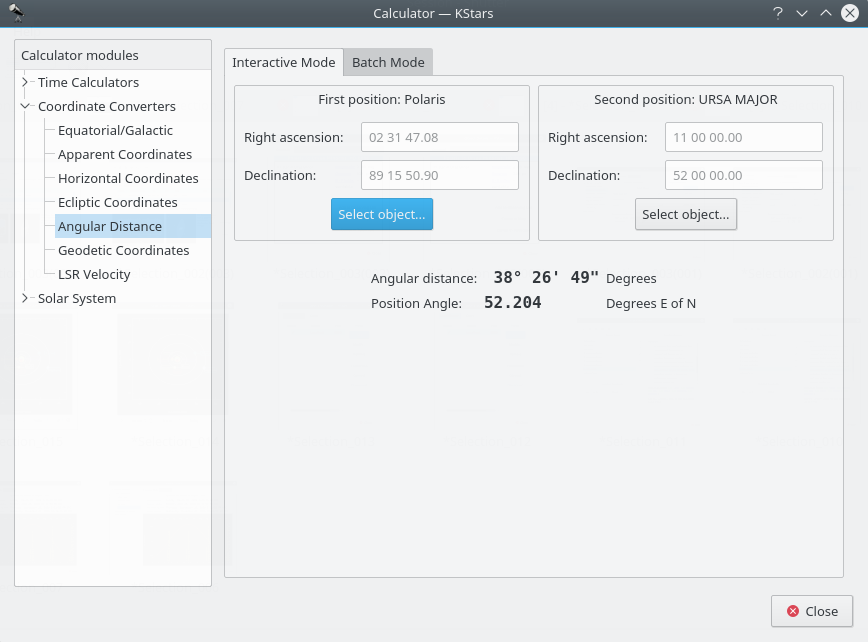Viewport: 868px width, 642px height.
Task: Open the Apparent Coordinates module
Action: (125, 154)
